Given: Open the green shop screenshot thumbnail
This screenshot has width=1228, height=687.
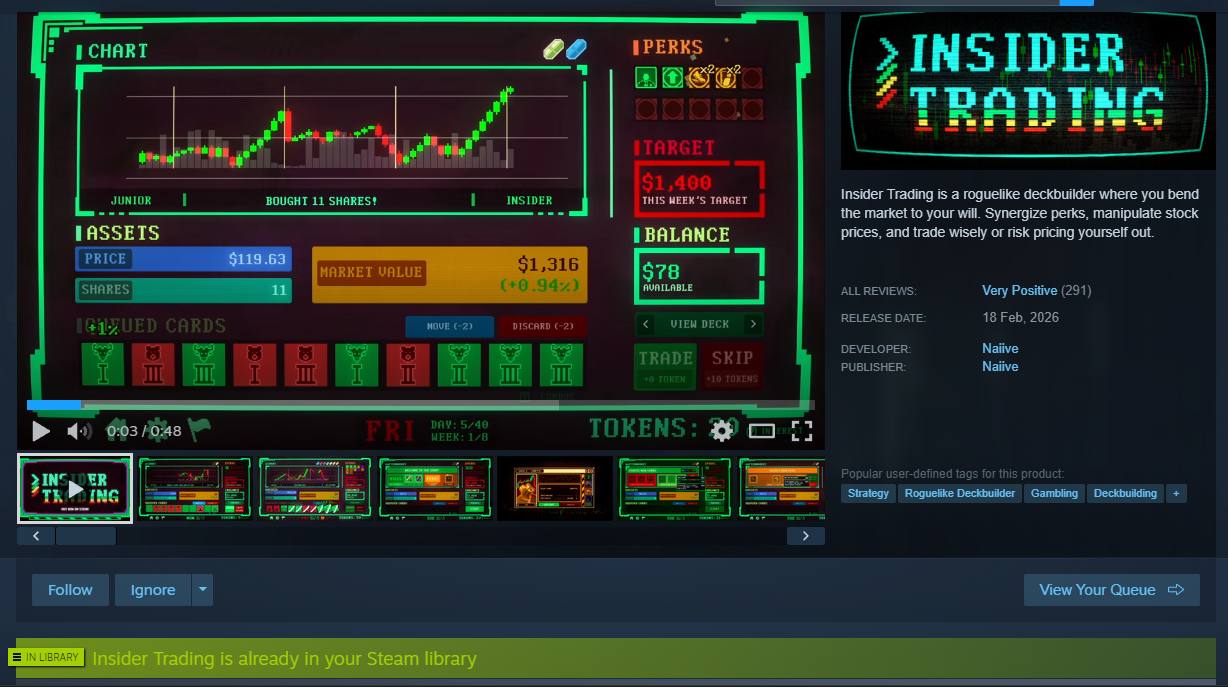Looking at the screenshot, I should pos(435,489).
